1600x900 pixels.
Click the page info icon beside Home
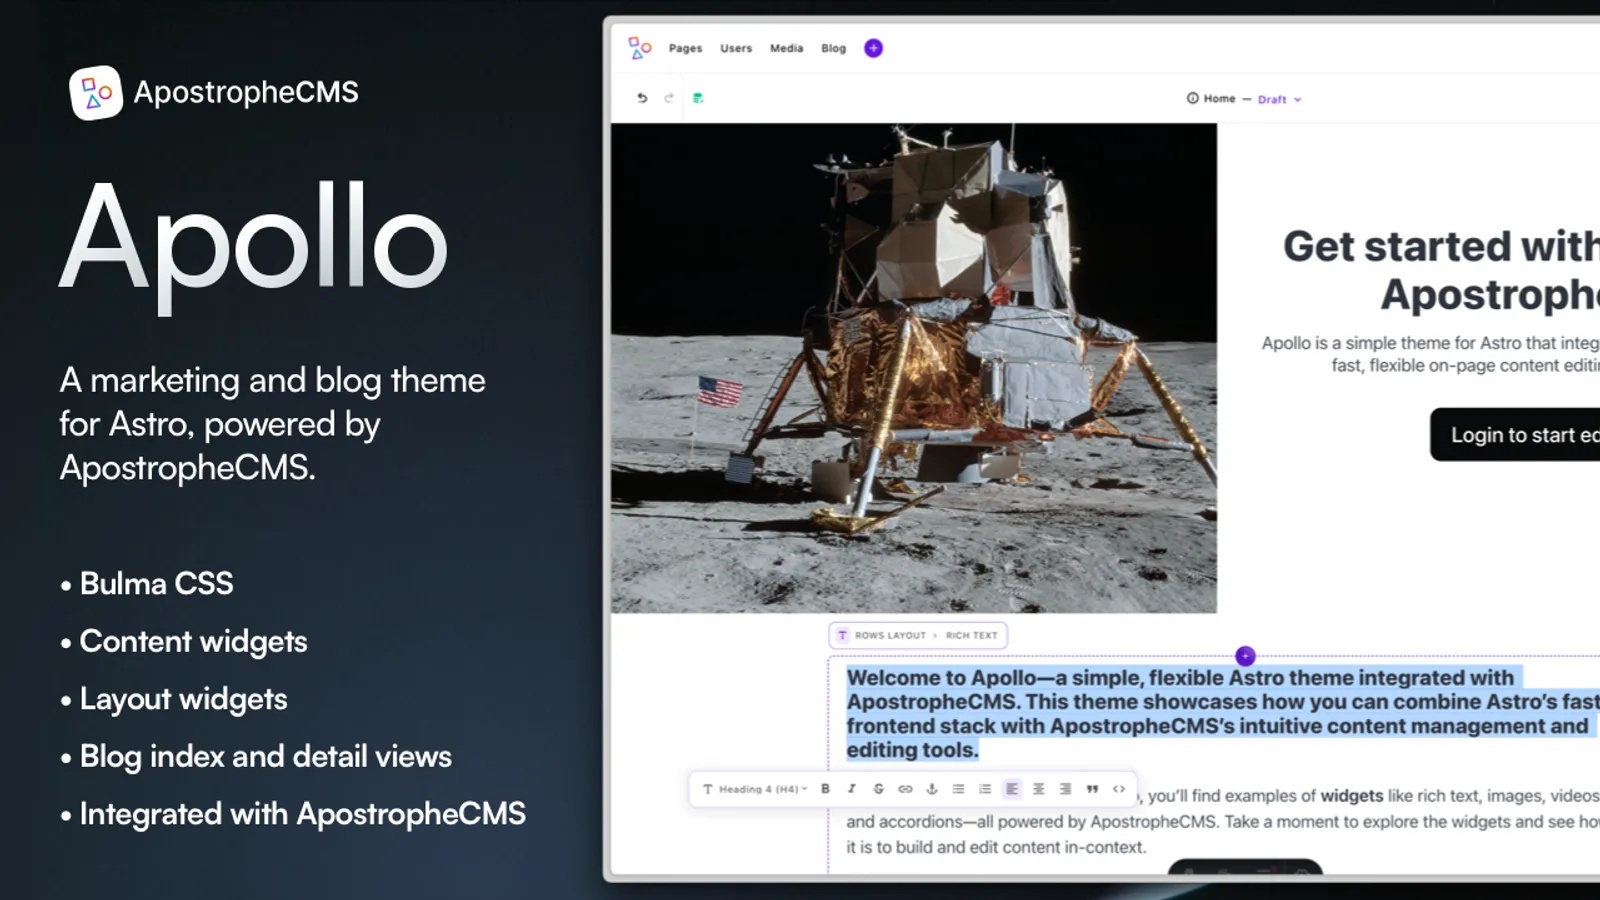[1192, 98]
